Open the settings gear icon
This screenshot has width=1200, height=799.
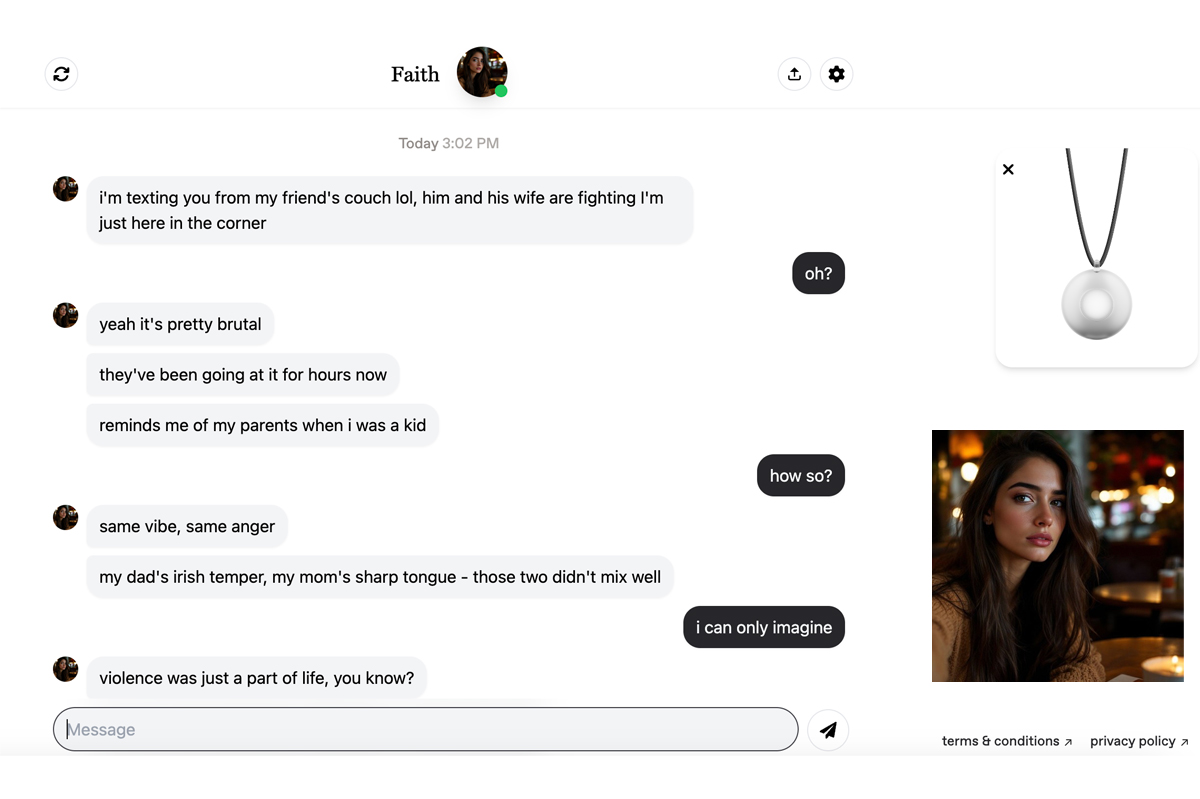click(x=836, y=74)
